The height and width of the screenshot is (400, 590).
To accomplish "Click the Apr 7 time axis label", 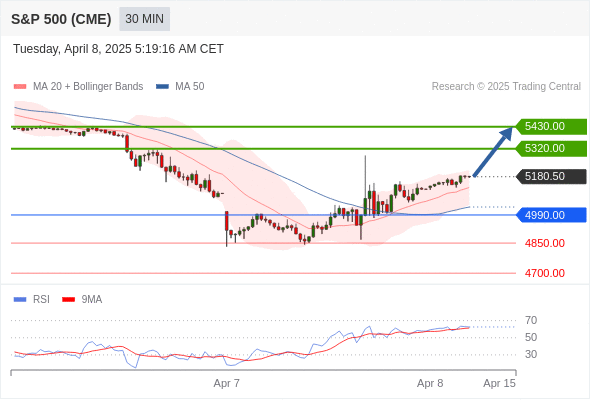I will (x=227, y=383).
